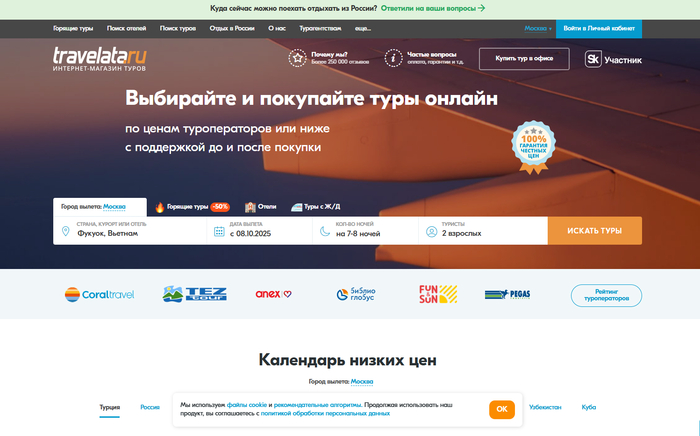Select the Anex tour operator logo
Screen dimensions: 700x436
pos(273,294)
